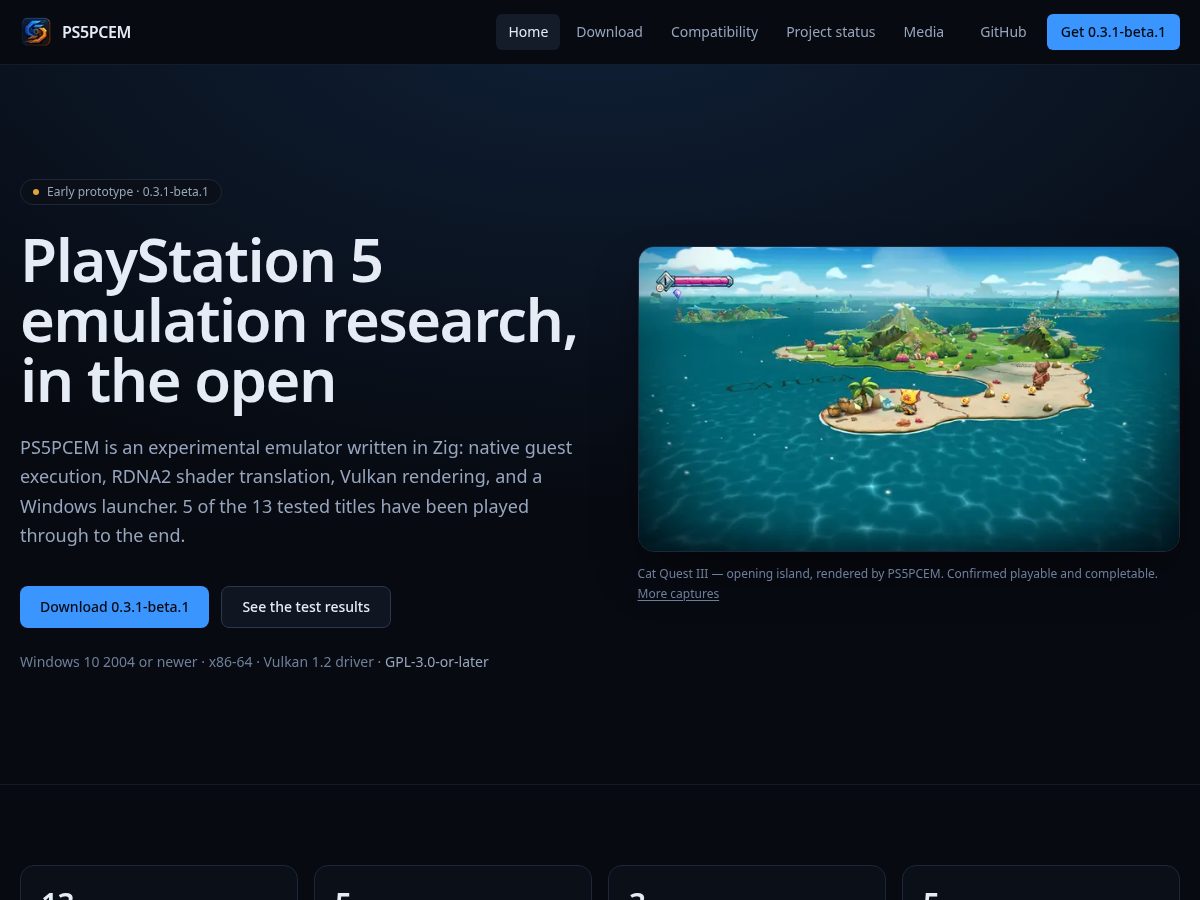Screen dimensions: 1200x900
Task: Click the Early prototype 0.3.1-beta.1 badge
Action: 121,192
